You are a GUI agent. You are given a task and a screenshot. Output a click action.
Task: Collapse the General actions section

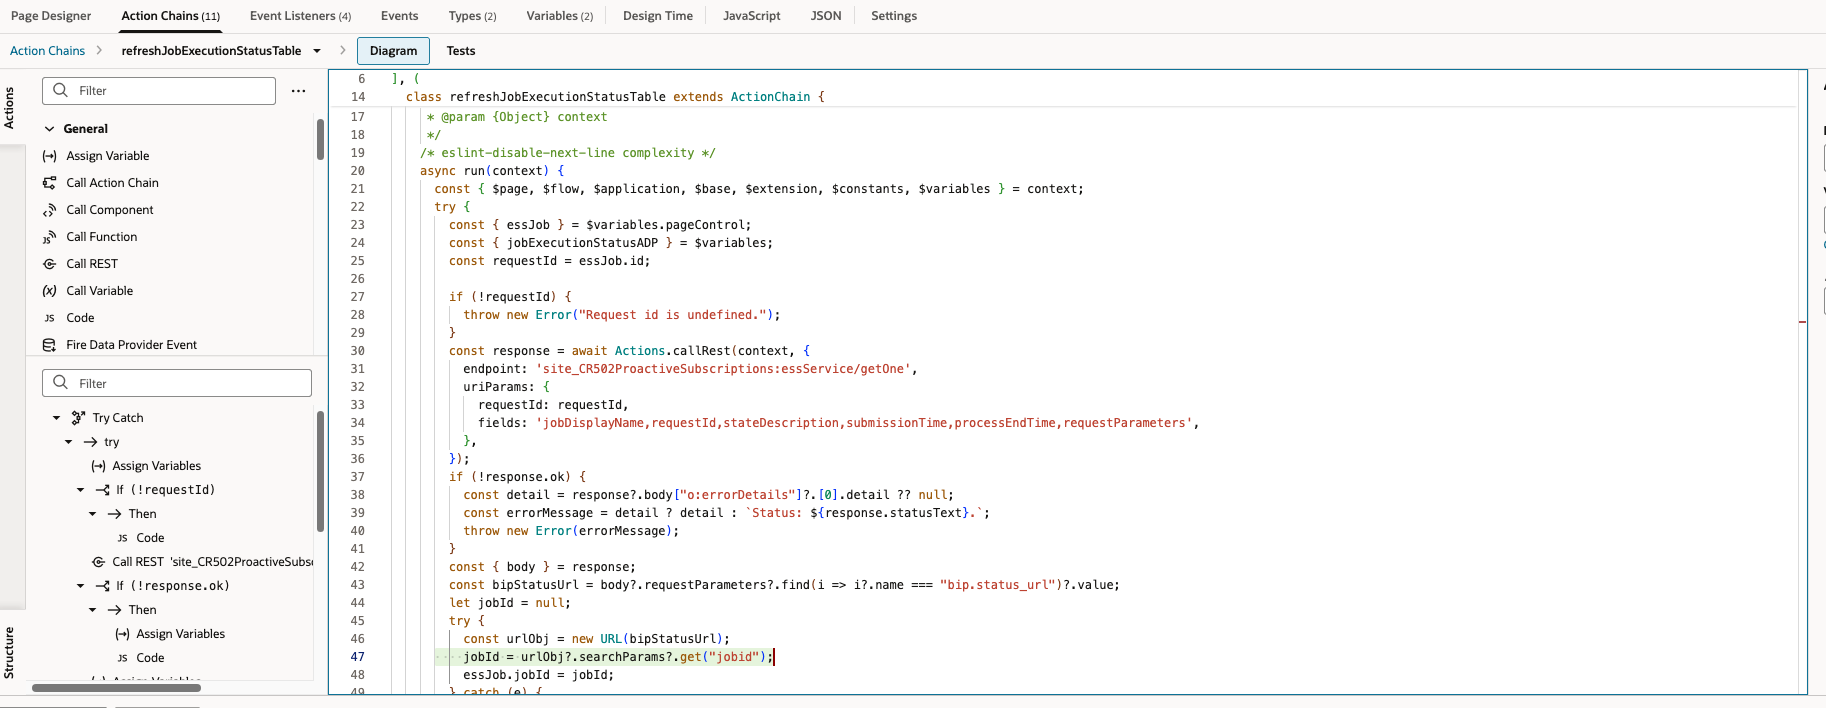point(49,129)
